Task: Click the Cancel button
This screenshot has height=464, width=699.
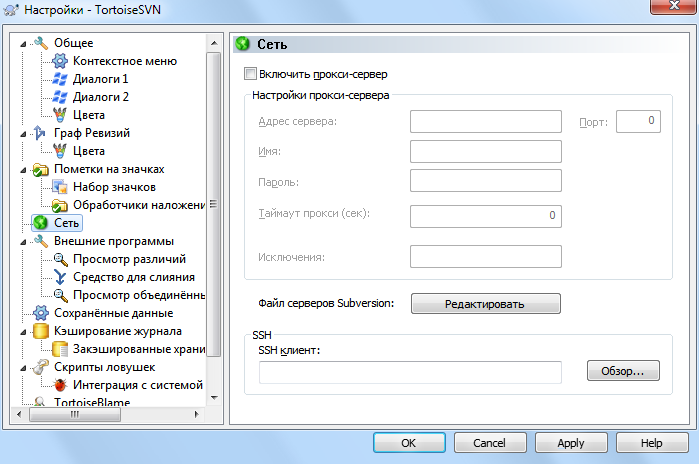Action: click(x=489, y=443)
